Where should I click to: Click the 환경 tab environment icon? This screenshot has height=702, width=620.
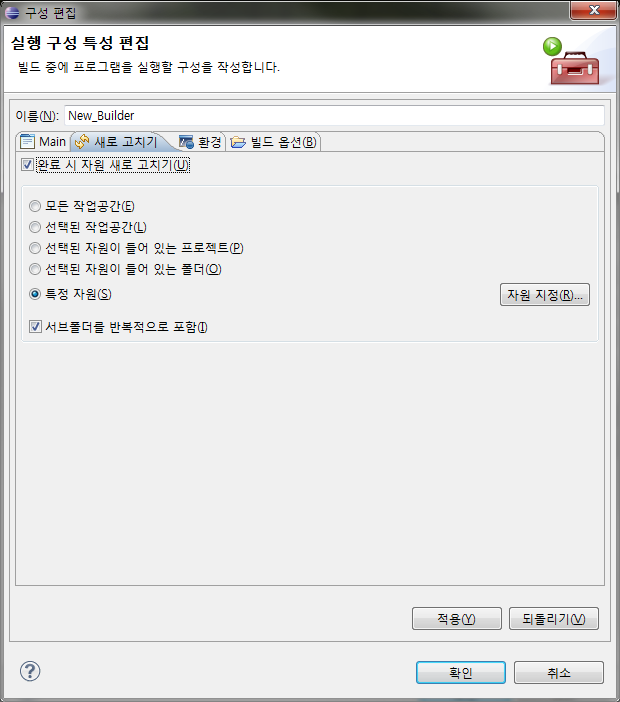pyautogui.click(x=186, y=142)
